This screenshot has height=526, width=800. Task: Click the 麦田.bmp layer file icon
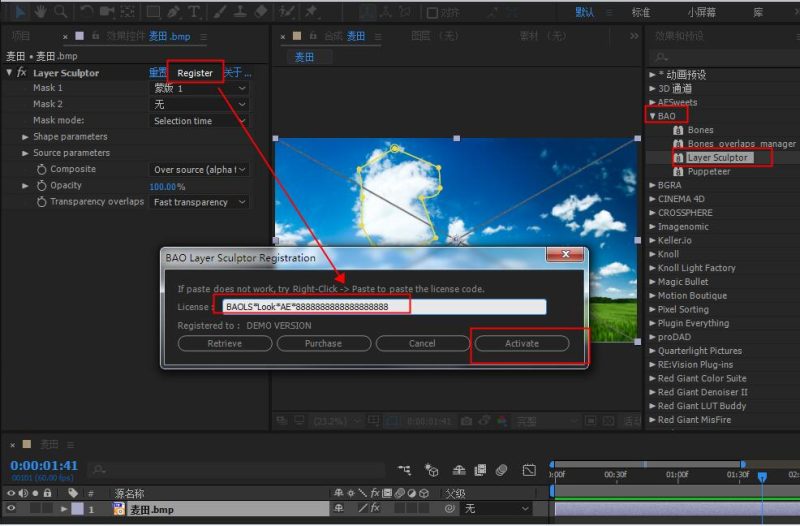click(x=119, y=509)
